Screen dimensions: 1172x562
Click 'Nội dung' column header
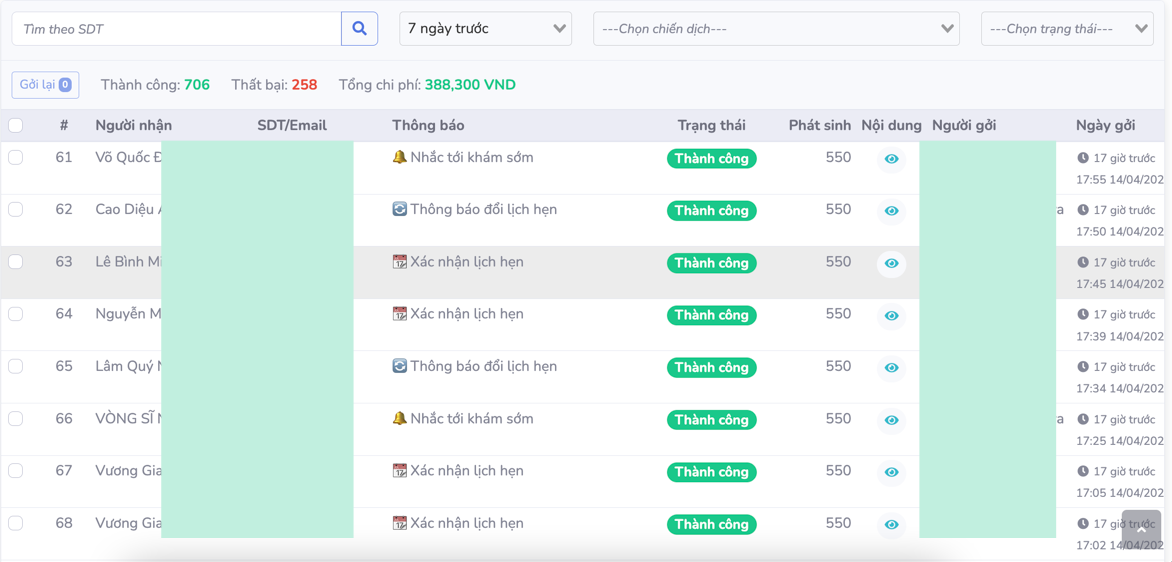[x=891, y=126]
